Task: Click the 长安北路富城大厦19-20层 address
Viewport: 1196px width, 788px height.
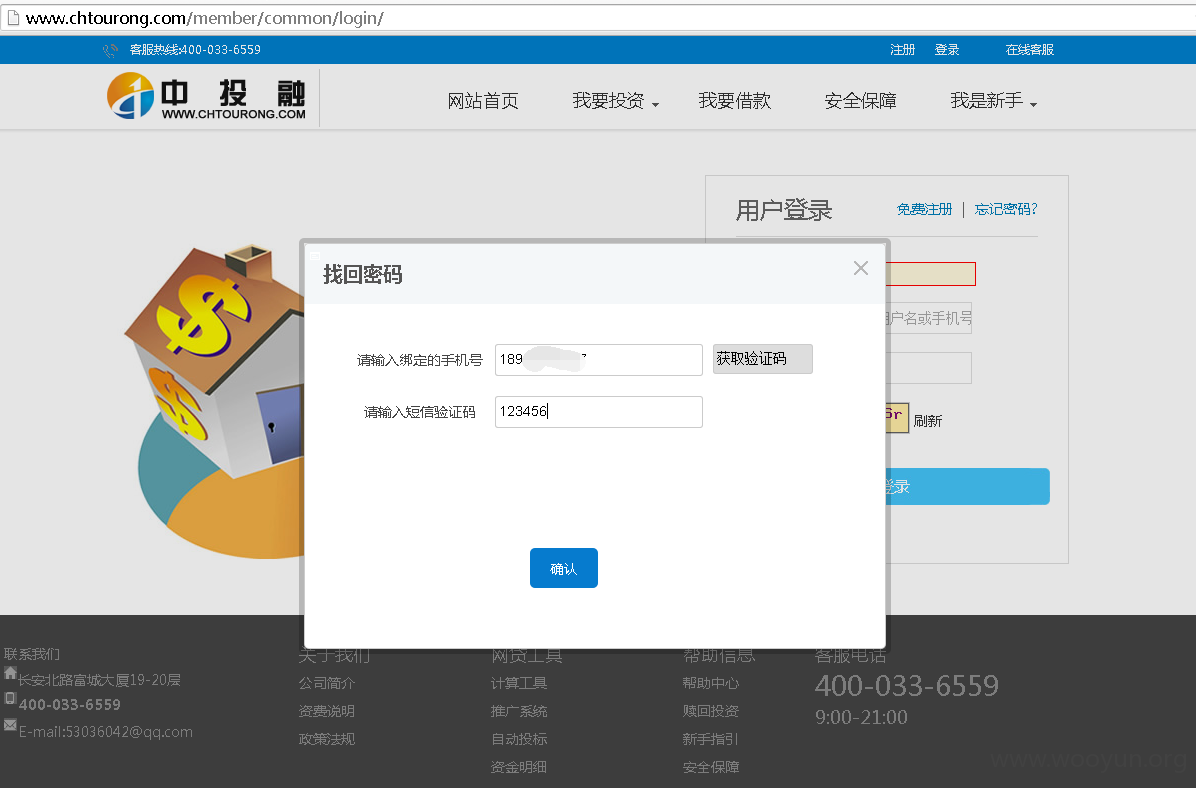Action: tap(99, 680)
